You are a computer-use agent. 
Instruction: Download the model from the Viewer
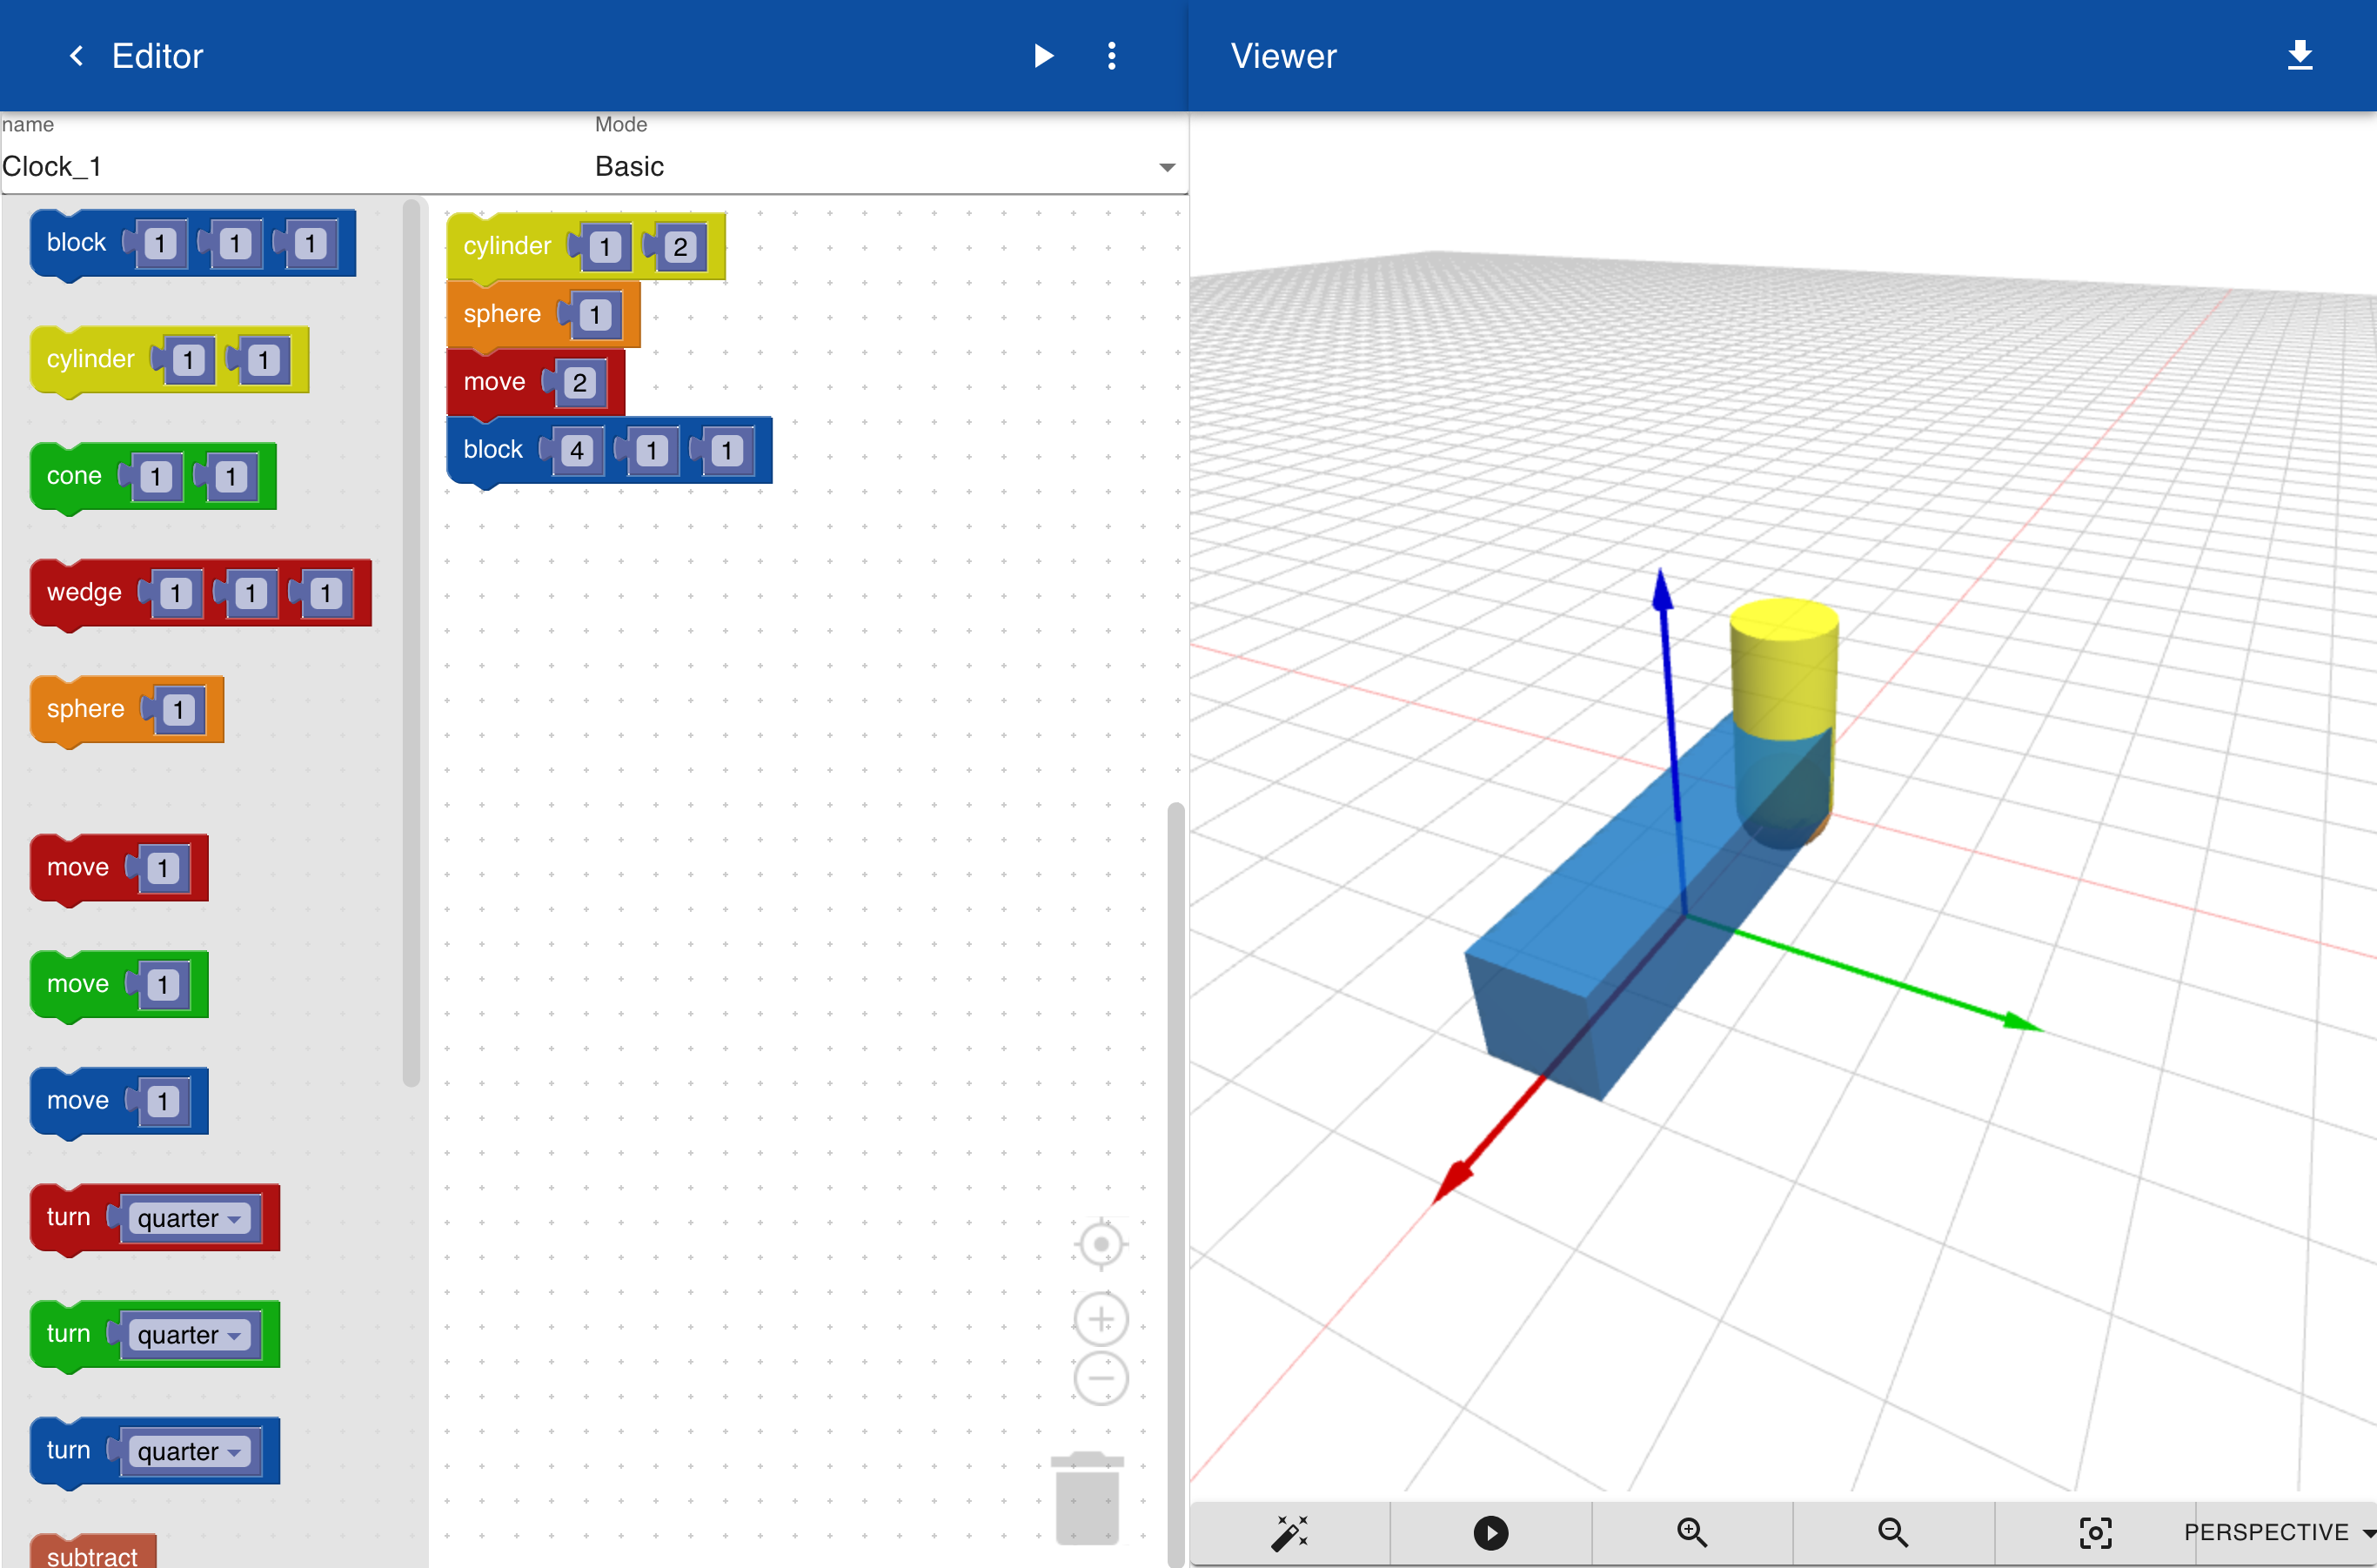point(2300,56)
